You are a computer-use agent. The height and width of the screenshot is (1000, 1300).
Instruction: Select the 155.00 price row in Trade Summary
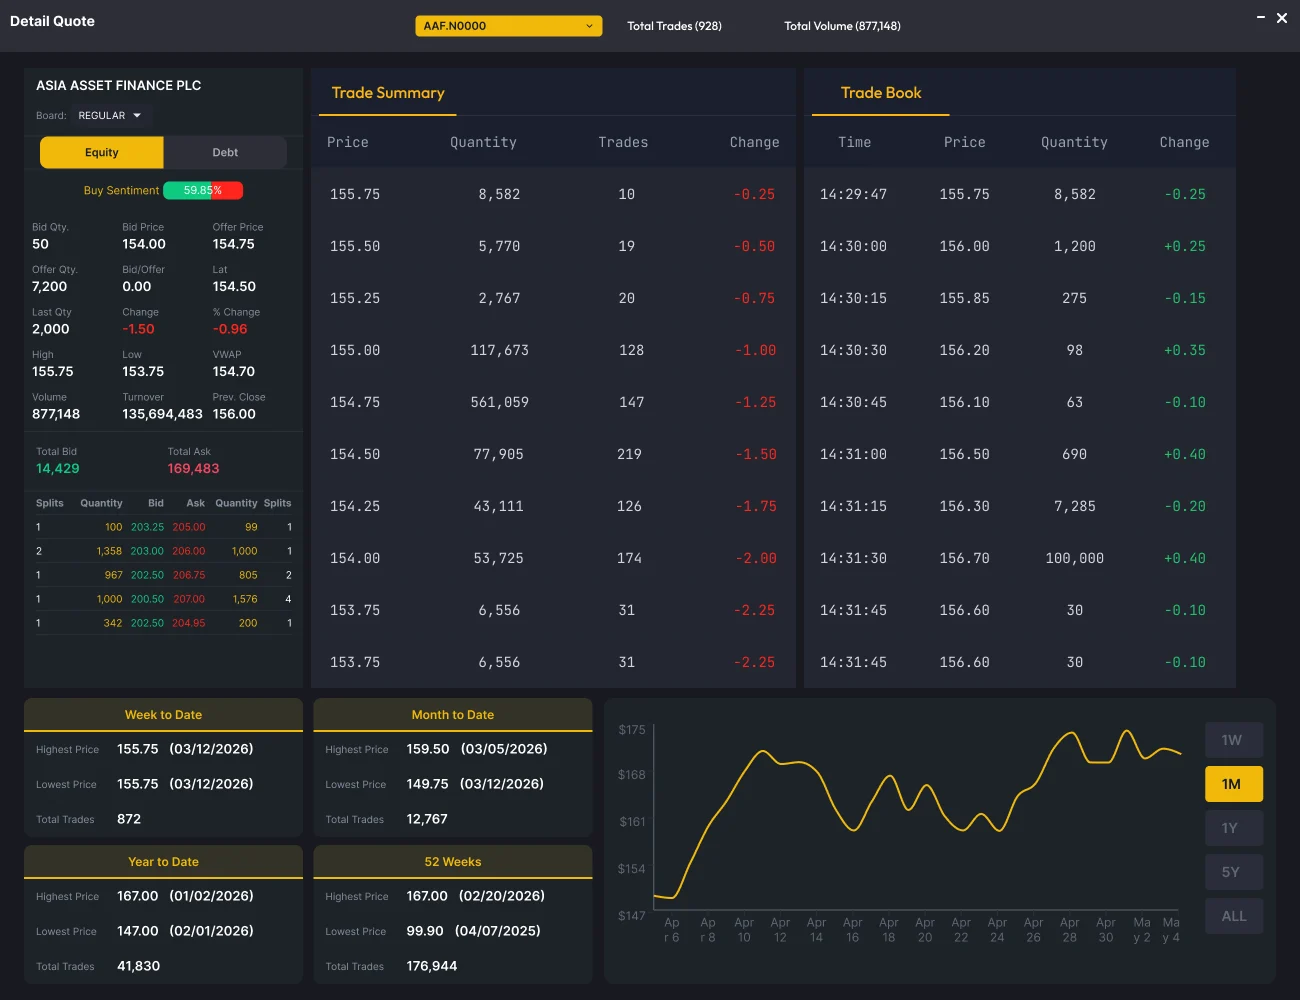point(553,350)
